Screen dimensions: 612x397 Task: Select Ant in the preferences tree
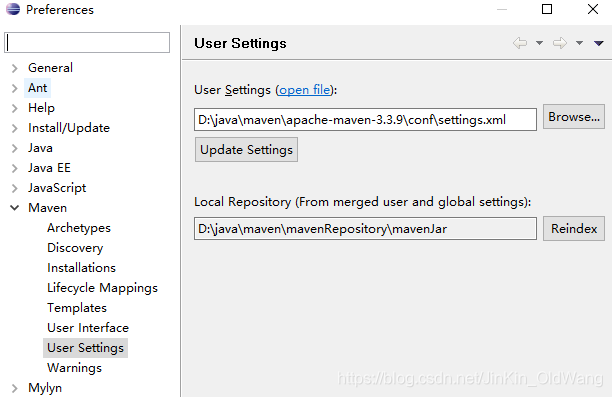tap(37, 88)
